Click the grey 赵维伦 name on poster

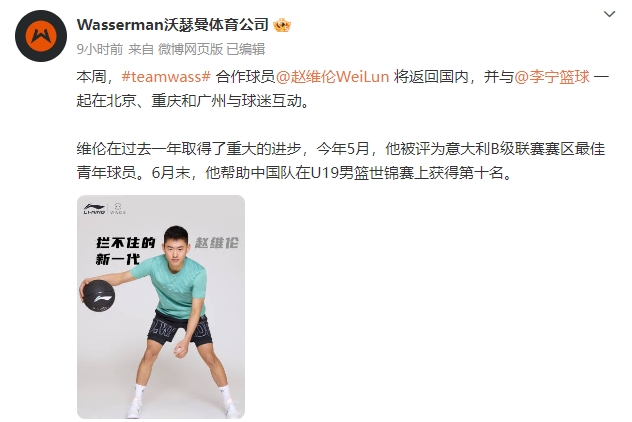(217, 243)
